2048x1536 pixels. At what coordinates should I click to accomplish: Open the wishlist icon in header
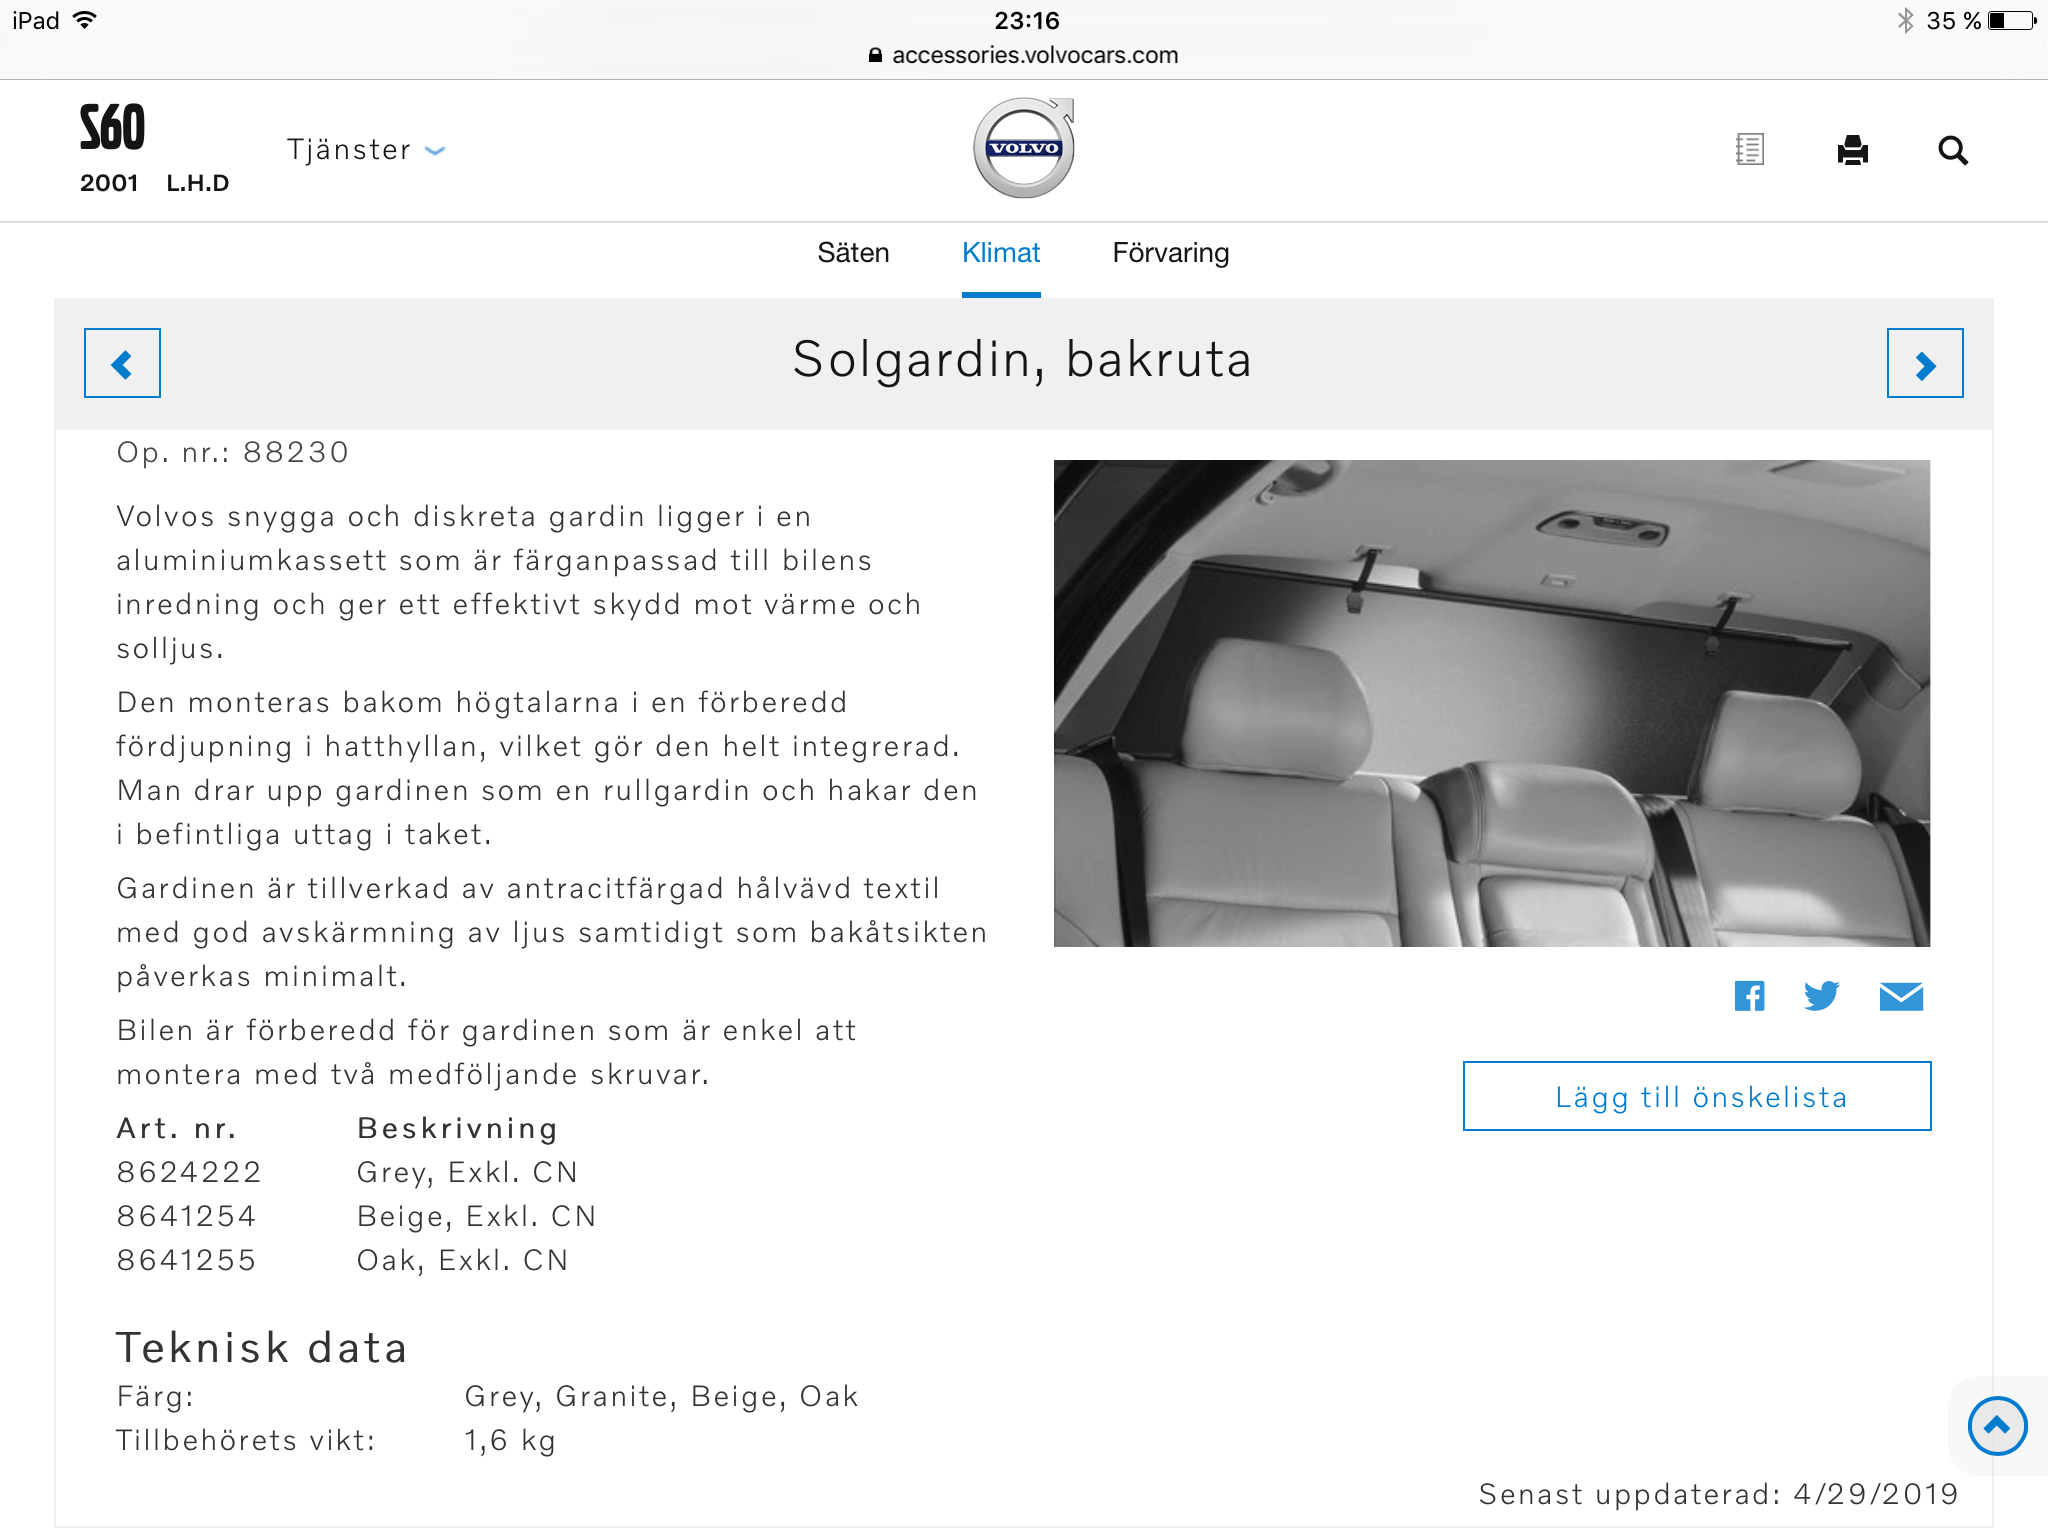pos(1750,150)
